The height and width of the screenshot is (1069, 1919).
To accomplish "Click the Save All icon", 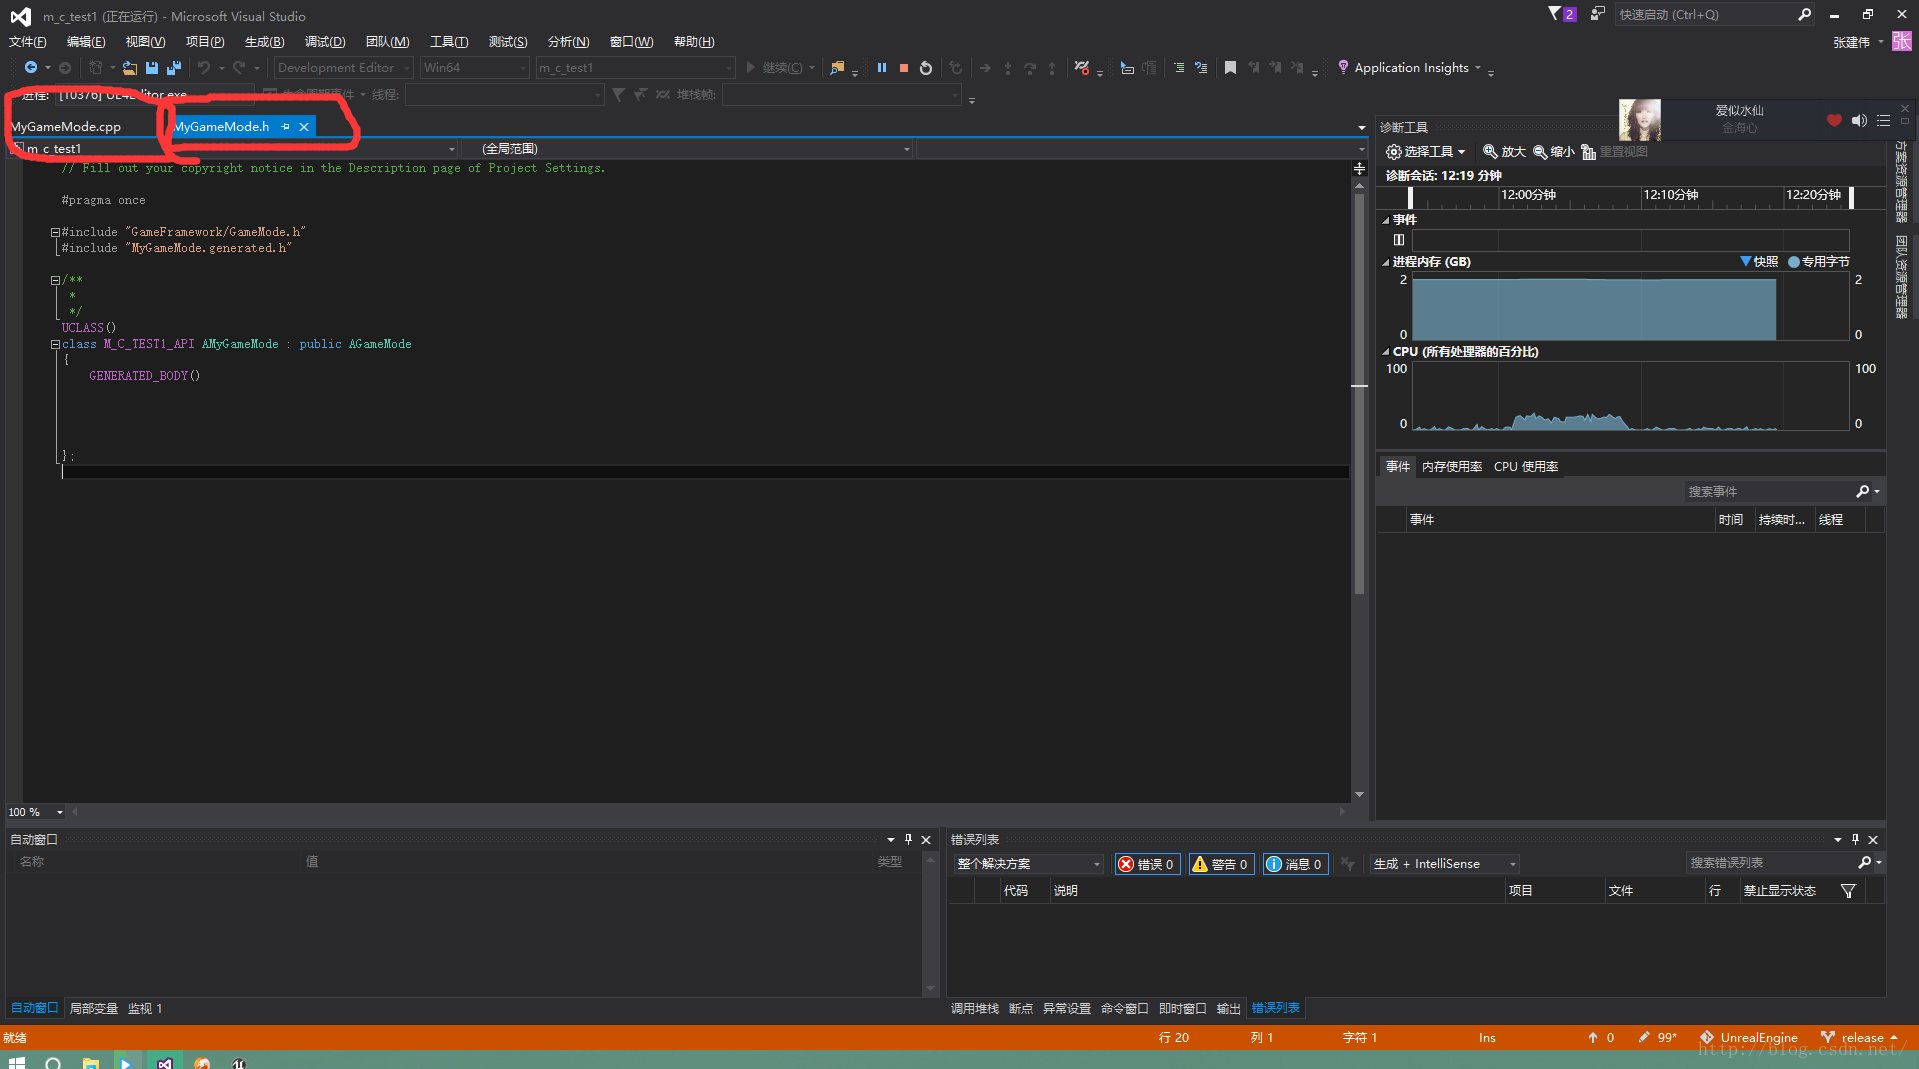I will 174,68.
